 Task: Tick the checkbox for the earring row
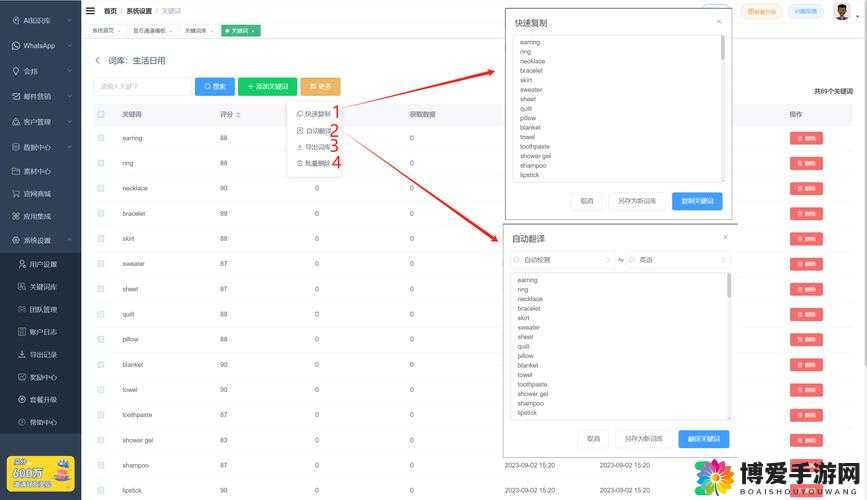tap(101, 138)
